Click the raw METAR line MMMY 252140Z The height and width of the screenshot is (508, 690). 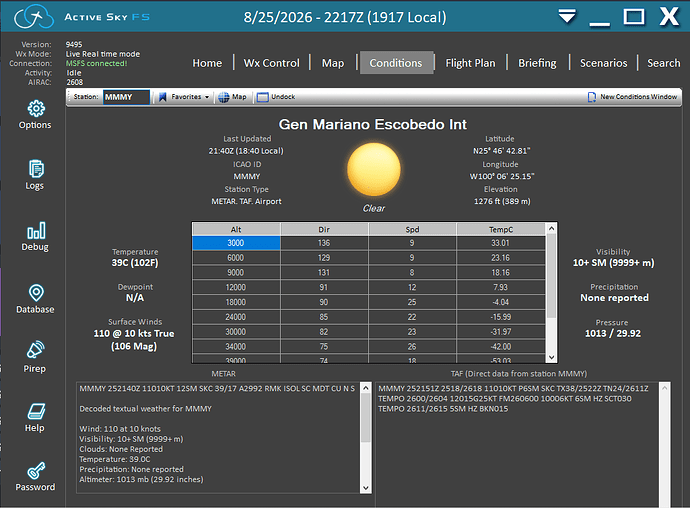[217, 389]
